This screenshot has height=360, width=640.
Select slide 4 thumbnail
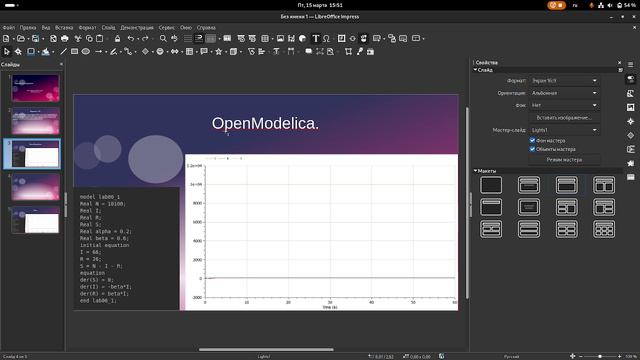[x=36, y=187]
